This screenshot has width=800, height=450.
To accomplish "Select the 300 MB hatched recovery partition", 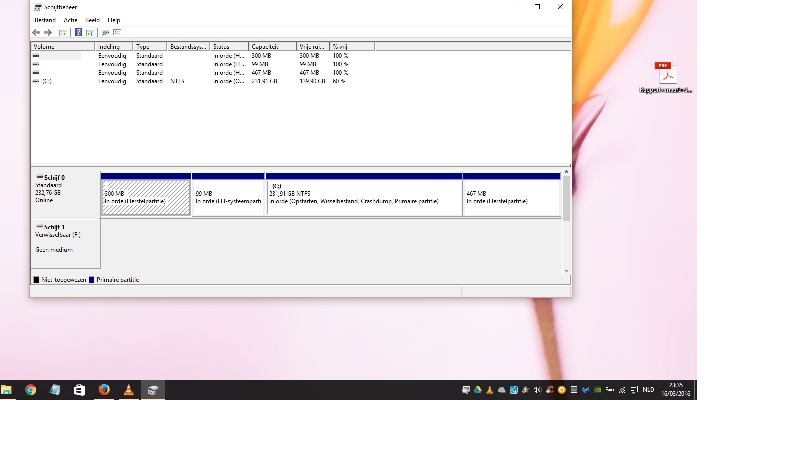I will [x=145, y=197].
